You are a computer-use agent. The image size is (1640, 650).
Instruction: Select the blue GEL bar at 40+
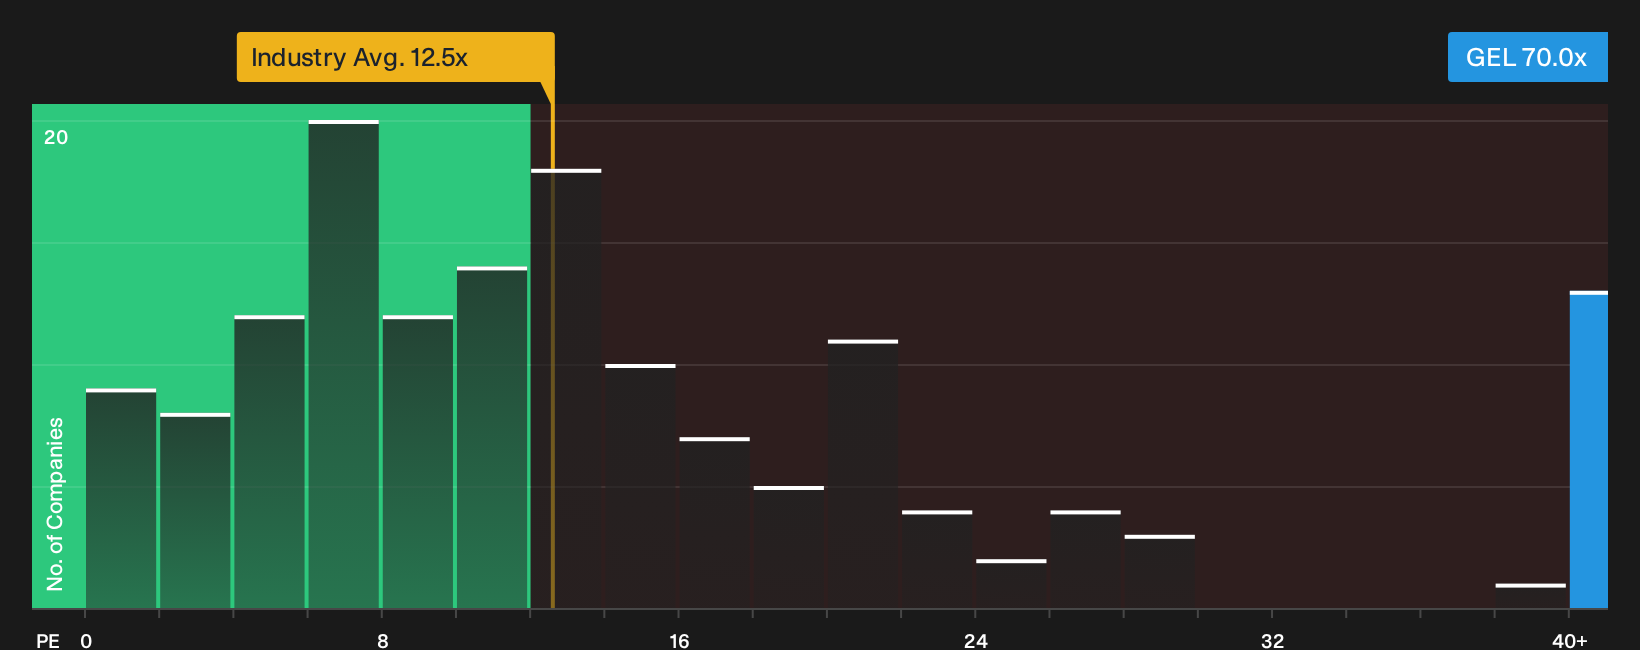point(1589,450)
